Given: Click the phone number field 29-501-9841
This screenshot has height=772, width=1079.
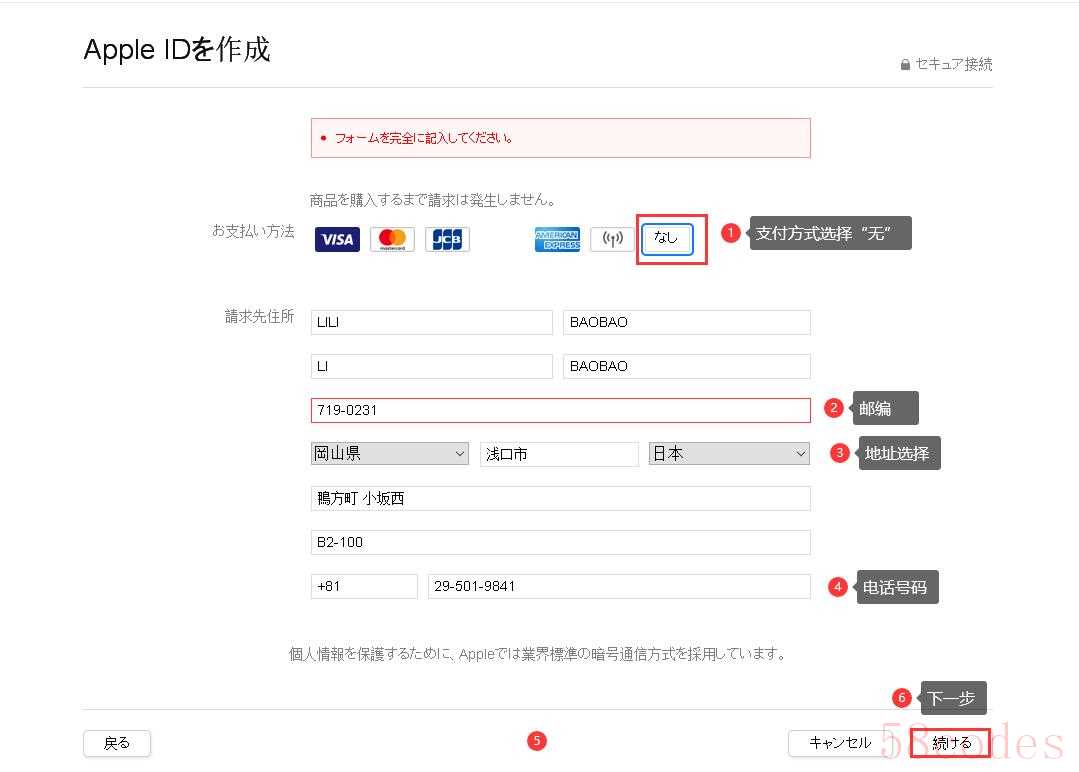Looking at the screenshot, I should [x=618, y=586].
